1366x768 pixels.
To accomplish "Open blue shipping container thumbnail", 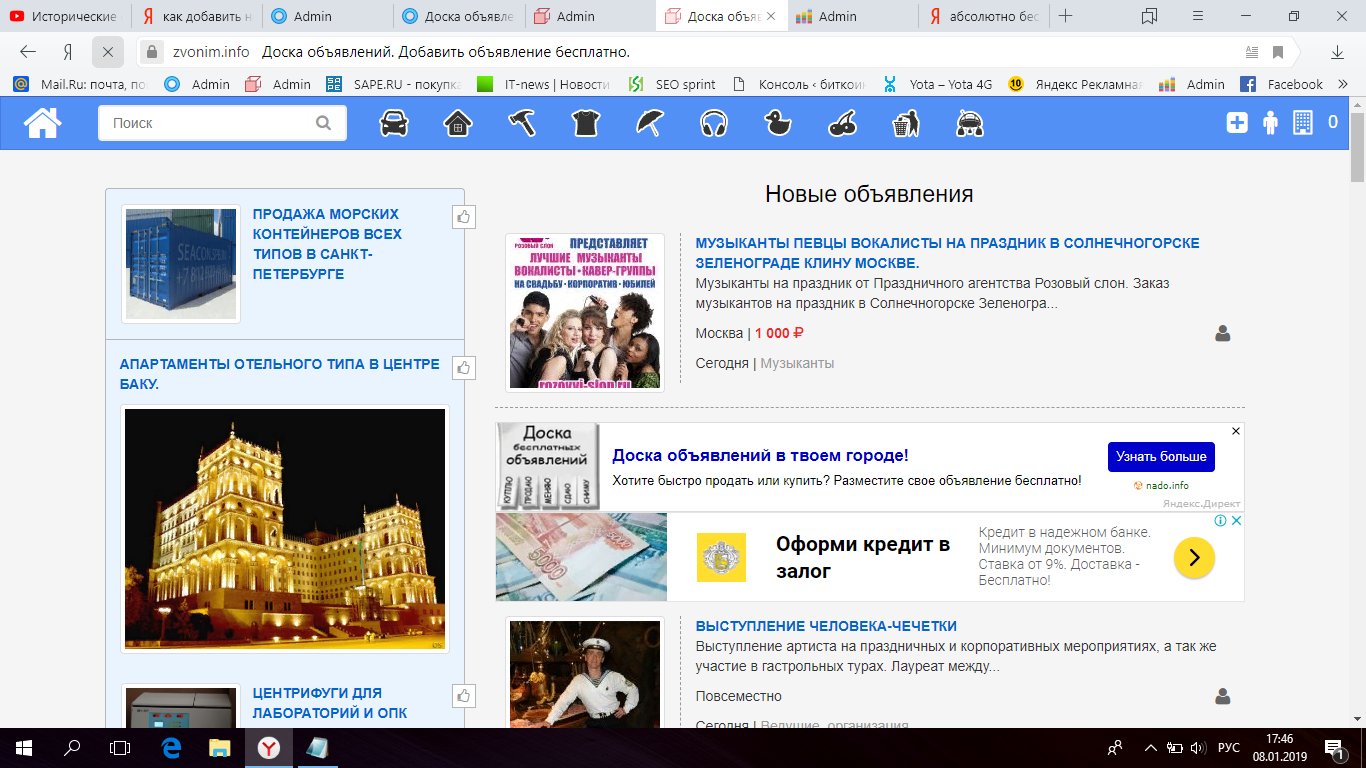I will coord(181,264).
